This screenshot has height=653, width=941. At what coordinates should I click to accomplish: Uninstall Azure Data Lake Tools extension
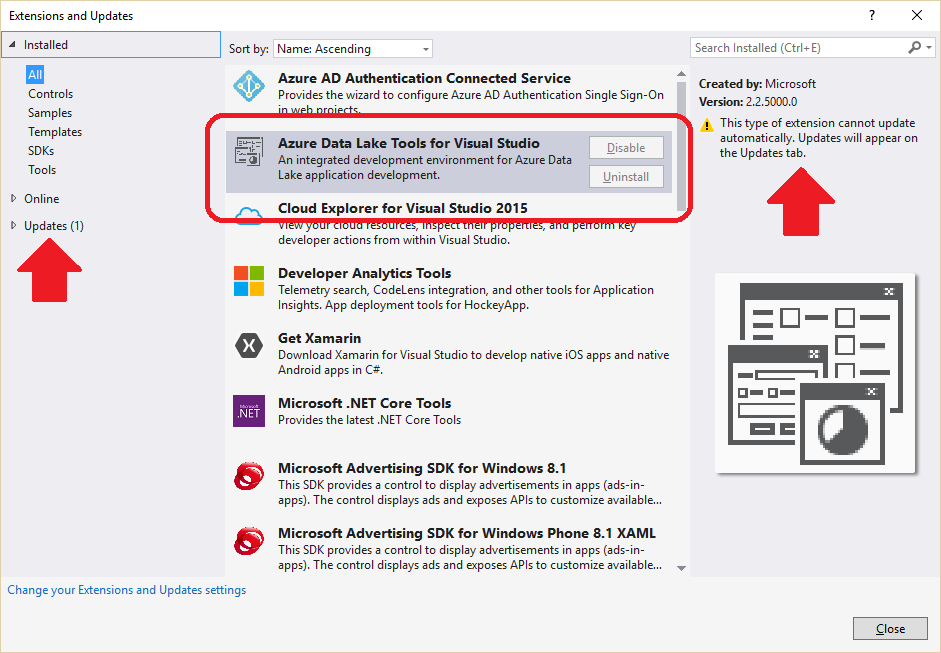pyautogui.click(x=626, y=176)
